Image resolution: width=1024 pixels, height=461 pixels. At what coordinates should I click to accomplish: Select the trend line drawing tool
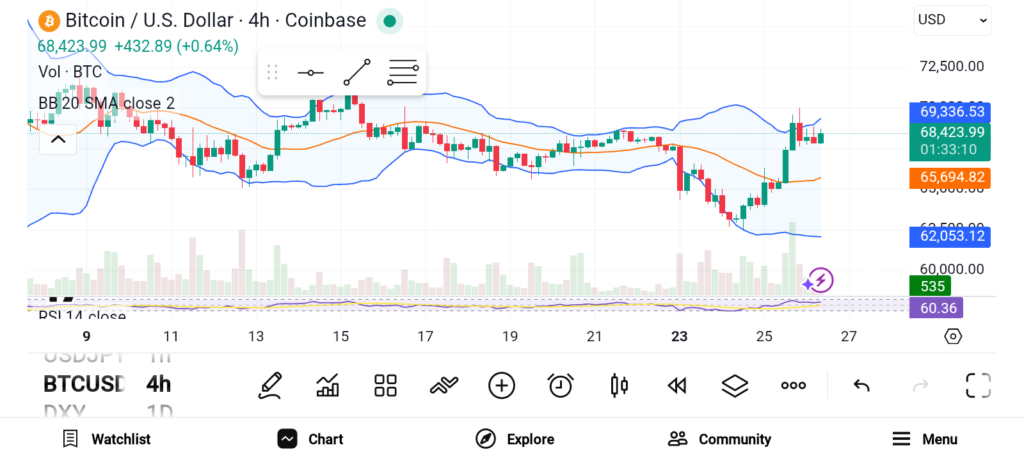[356, 72]
